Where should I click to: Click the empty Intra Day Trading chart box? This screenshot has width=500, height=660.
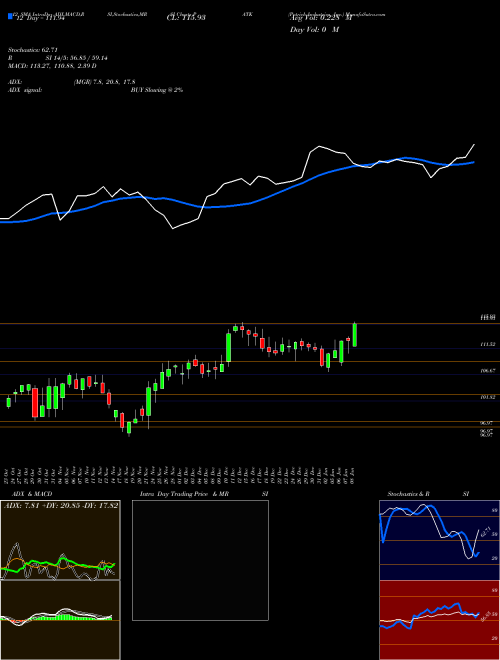point(200,560)
